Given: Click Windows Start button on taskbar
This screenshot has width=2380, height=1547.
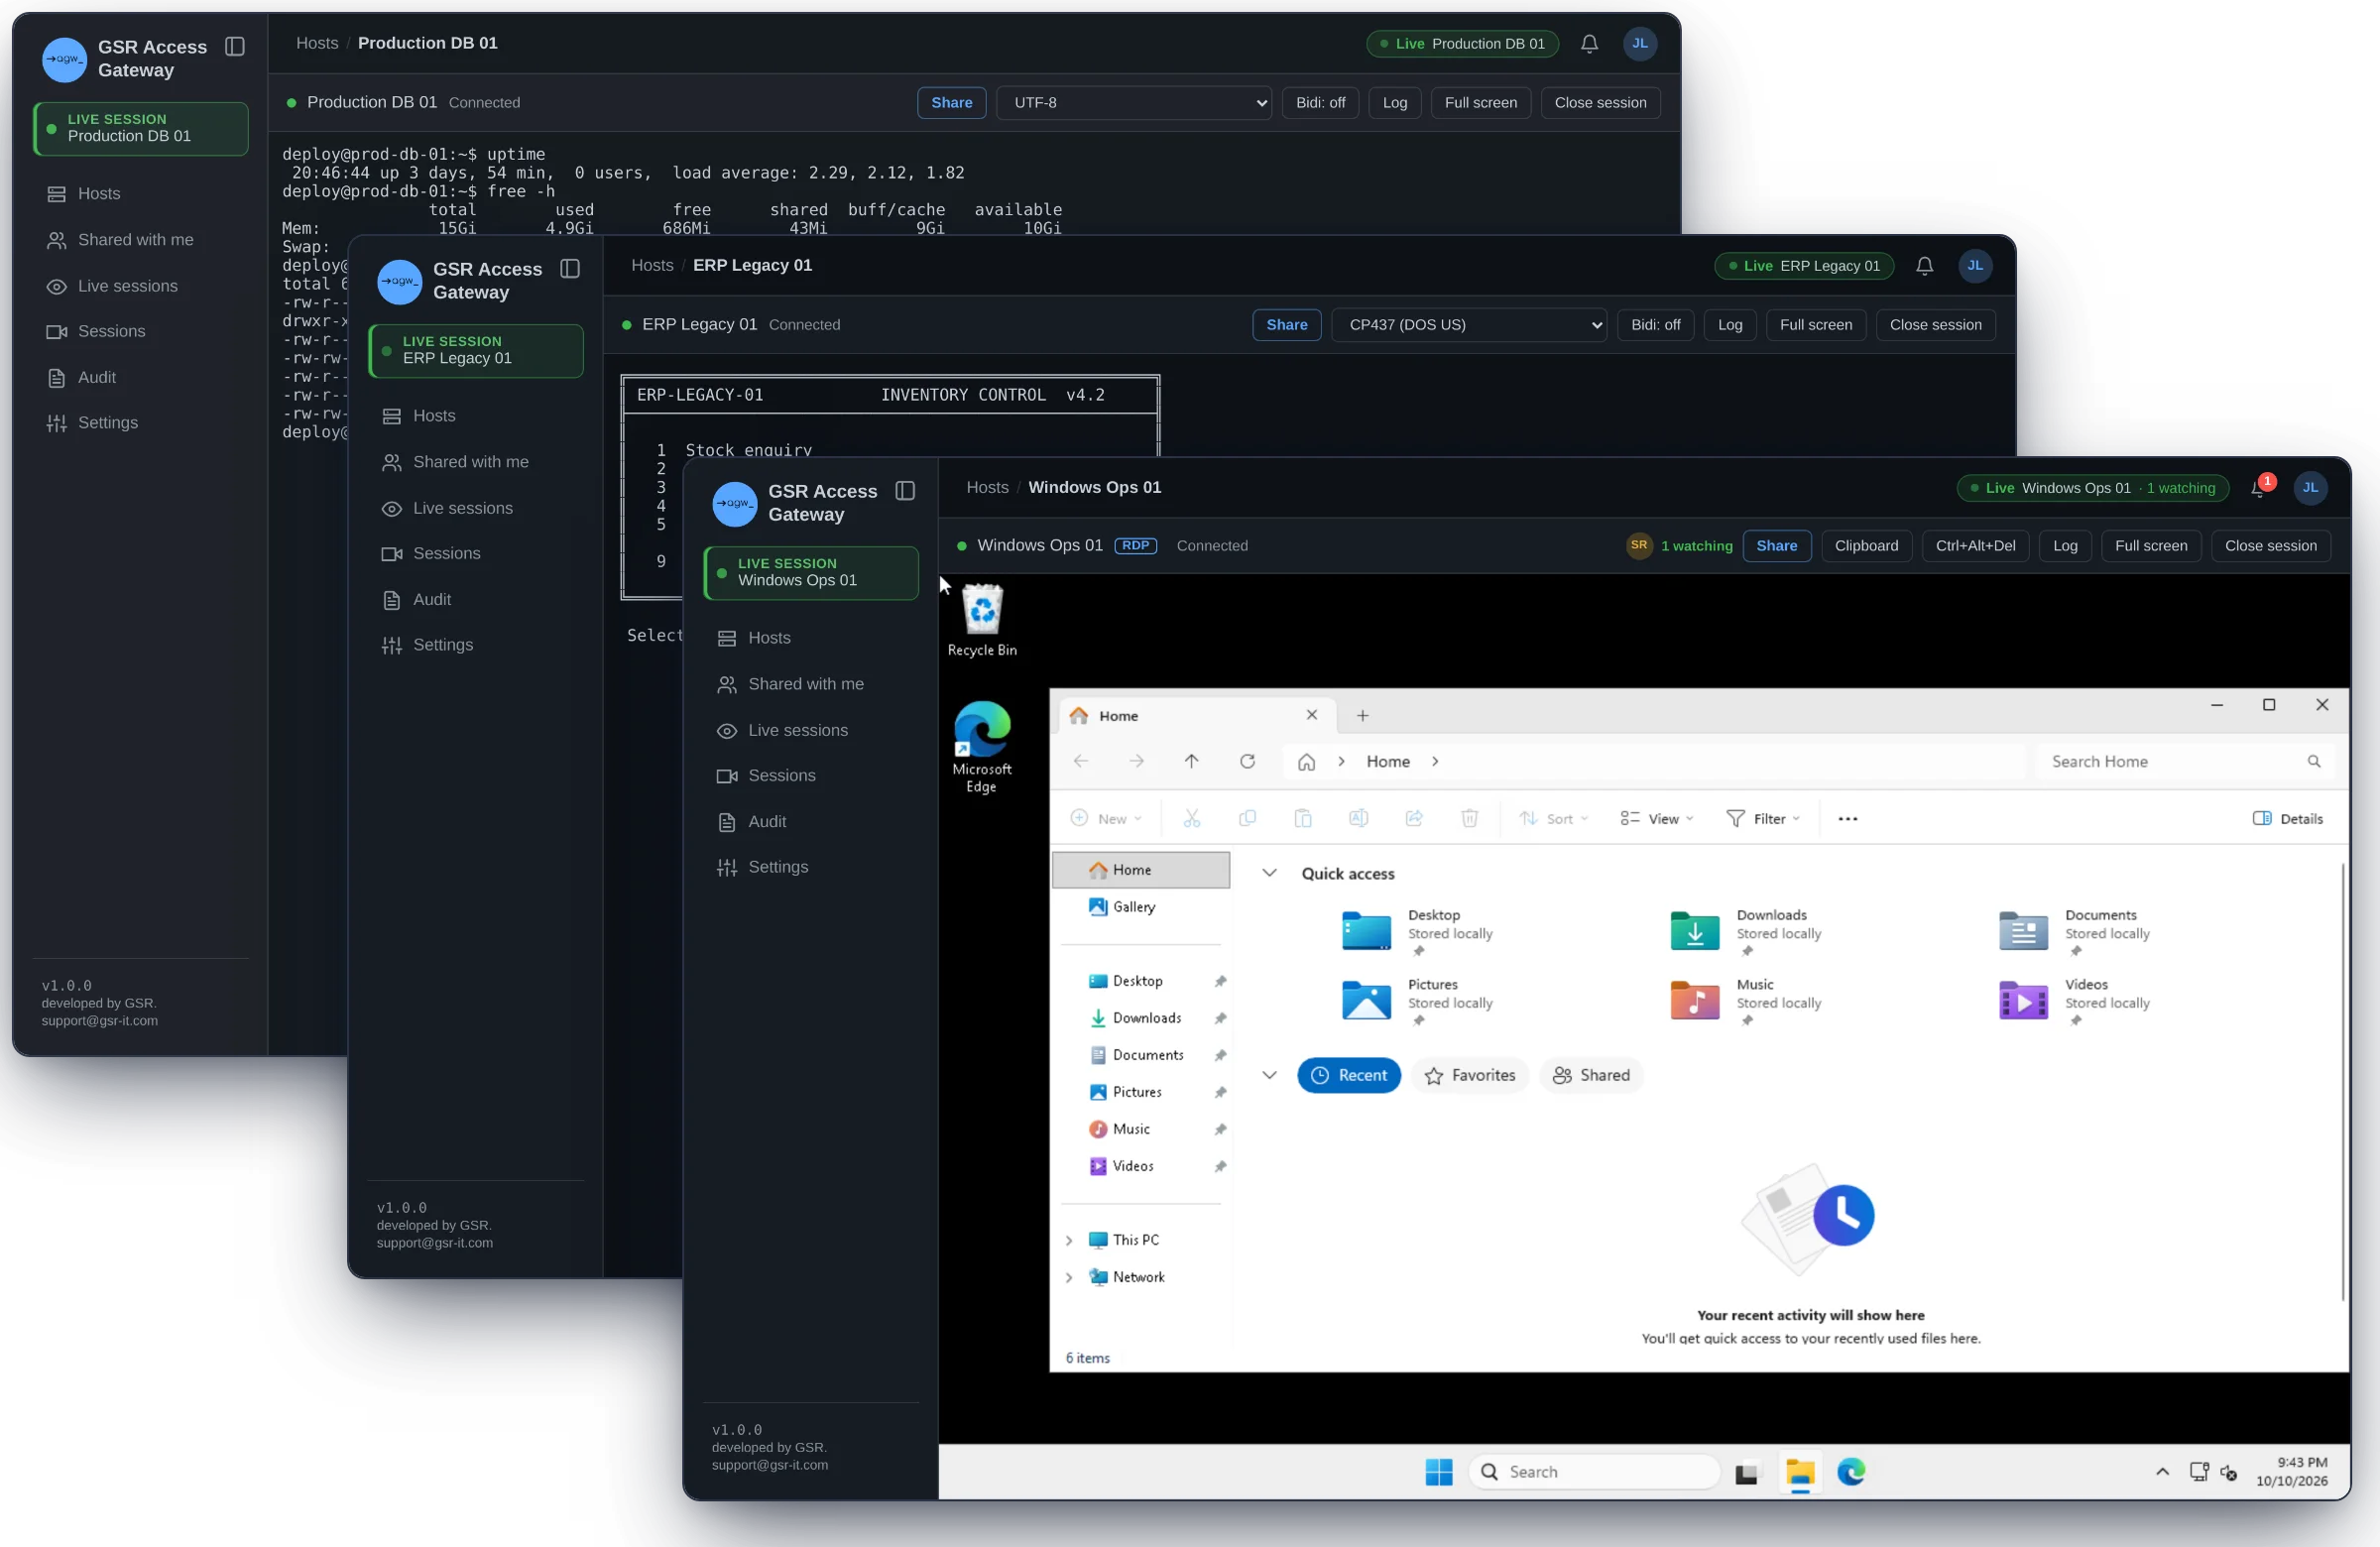Looking at the screenshot, I should pyautogui.click(x=1438, y=1472).
